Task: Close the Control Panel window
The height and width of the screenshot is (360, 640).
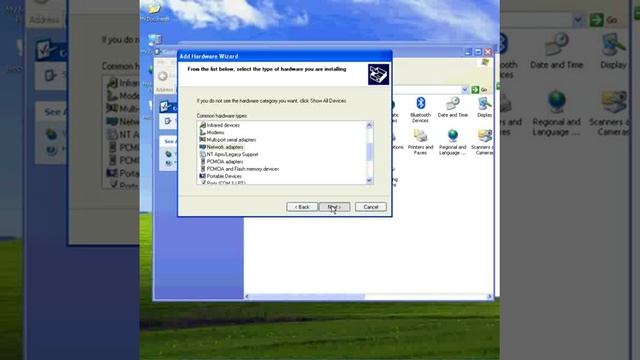Action: 488,52
